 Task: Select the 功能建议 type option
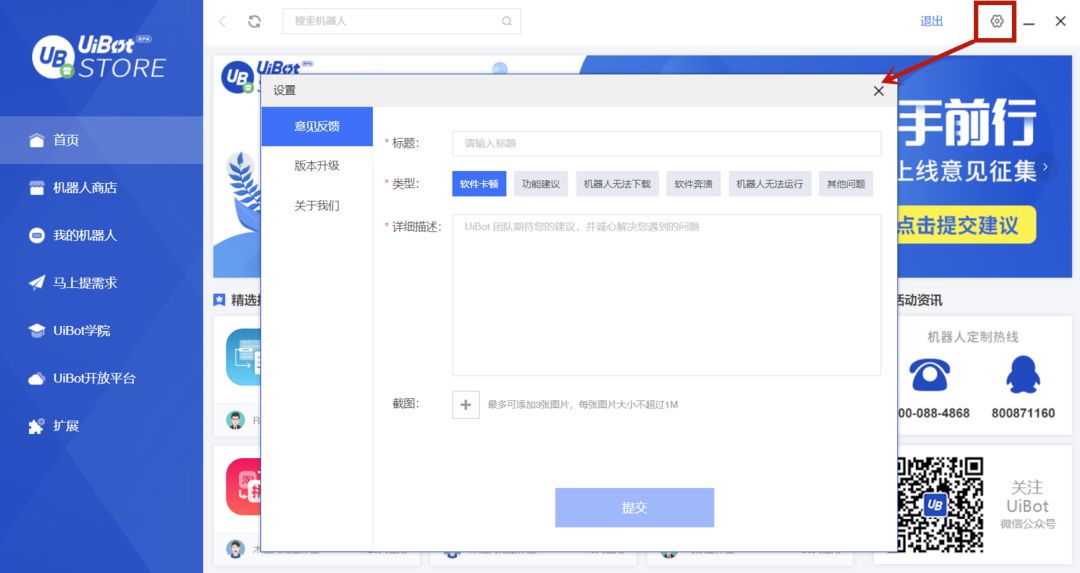[541, 184]
